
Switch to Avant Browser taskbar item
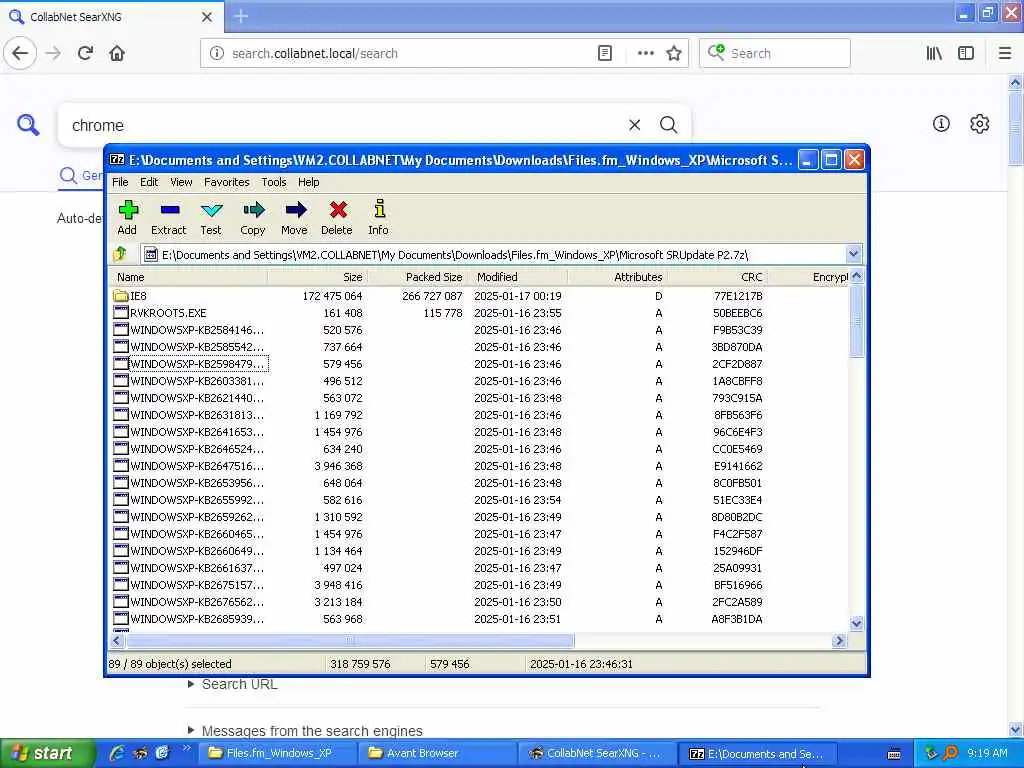pos(438,753)
